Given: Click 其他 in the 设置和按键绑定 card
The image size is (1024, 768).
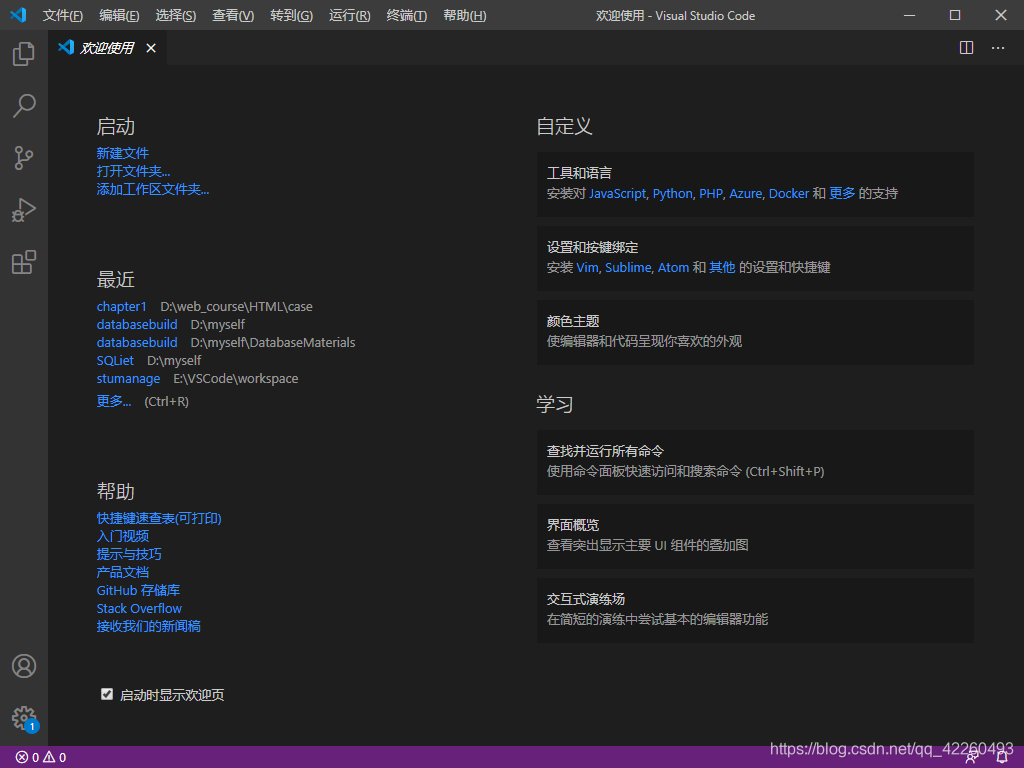Looking at the screenshot, I should [x=722, y=267].
